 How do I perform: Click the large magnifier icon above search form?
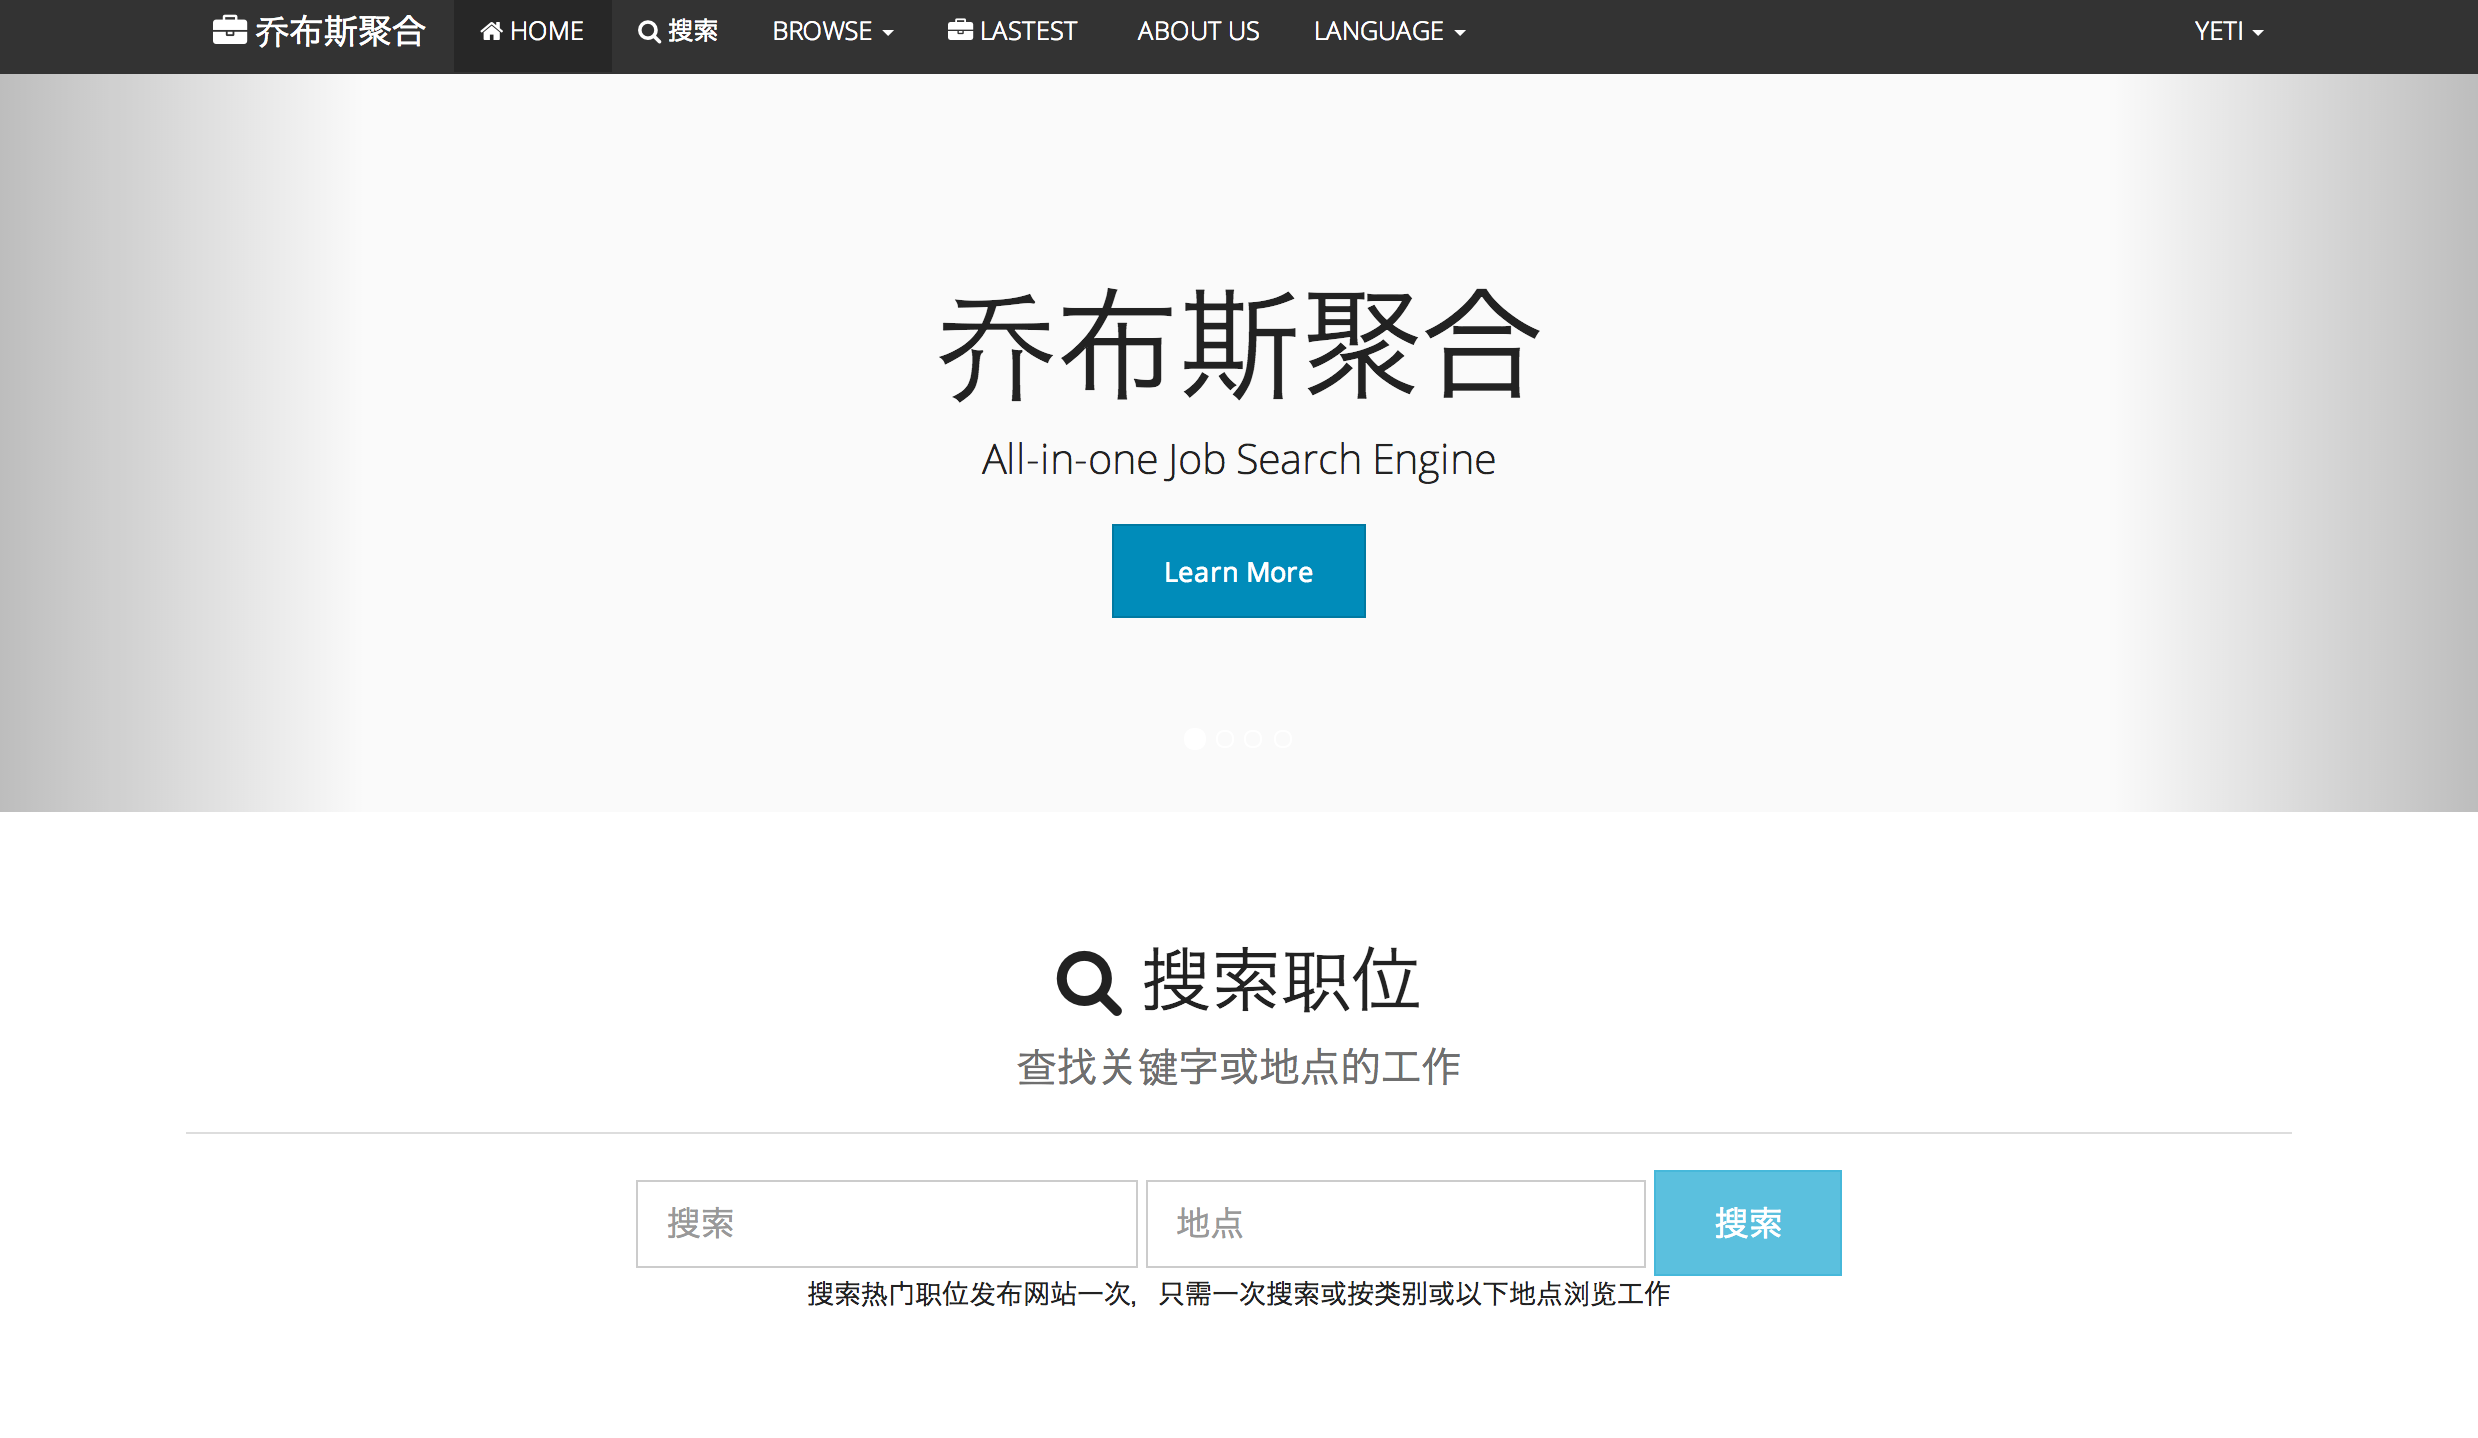click(1088, 982)
